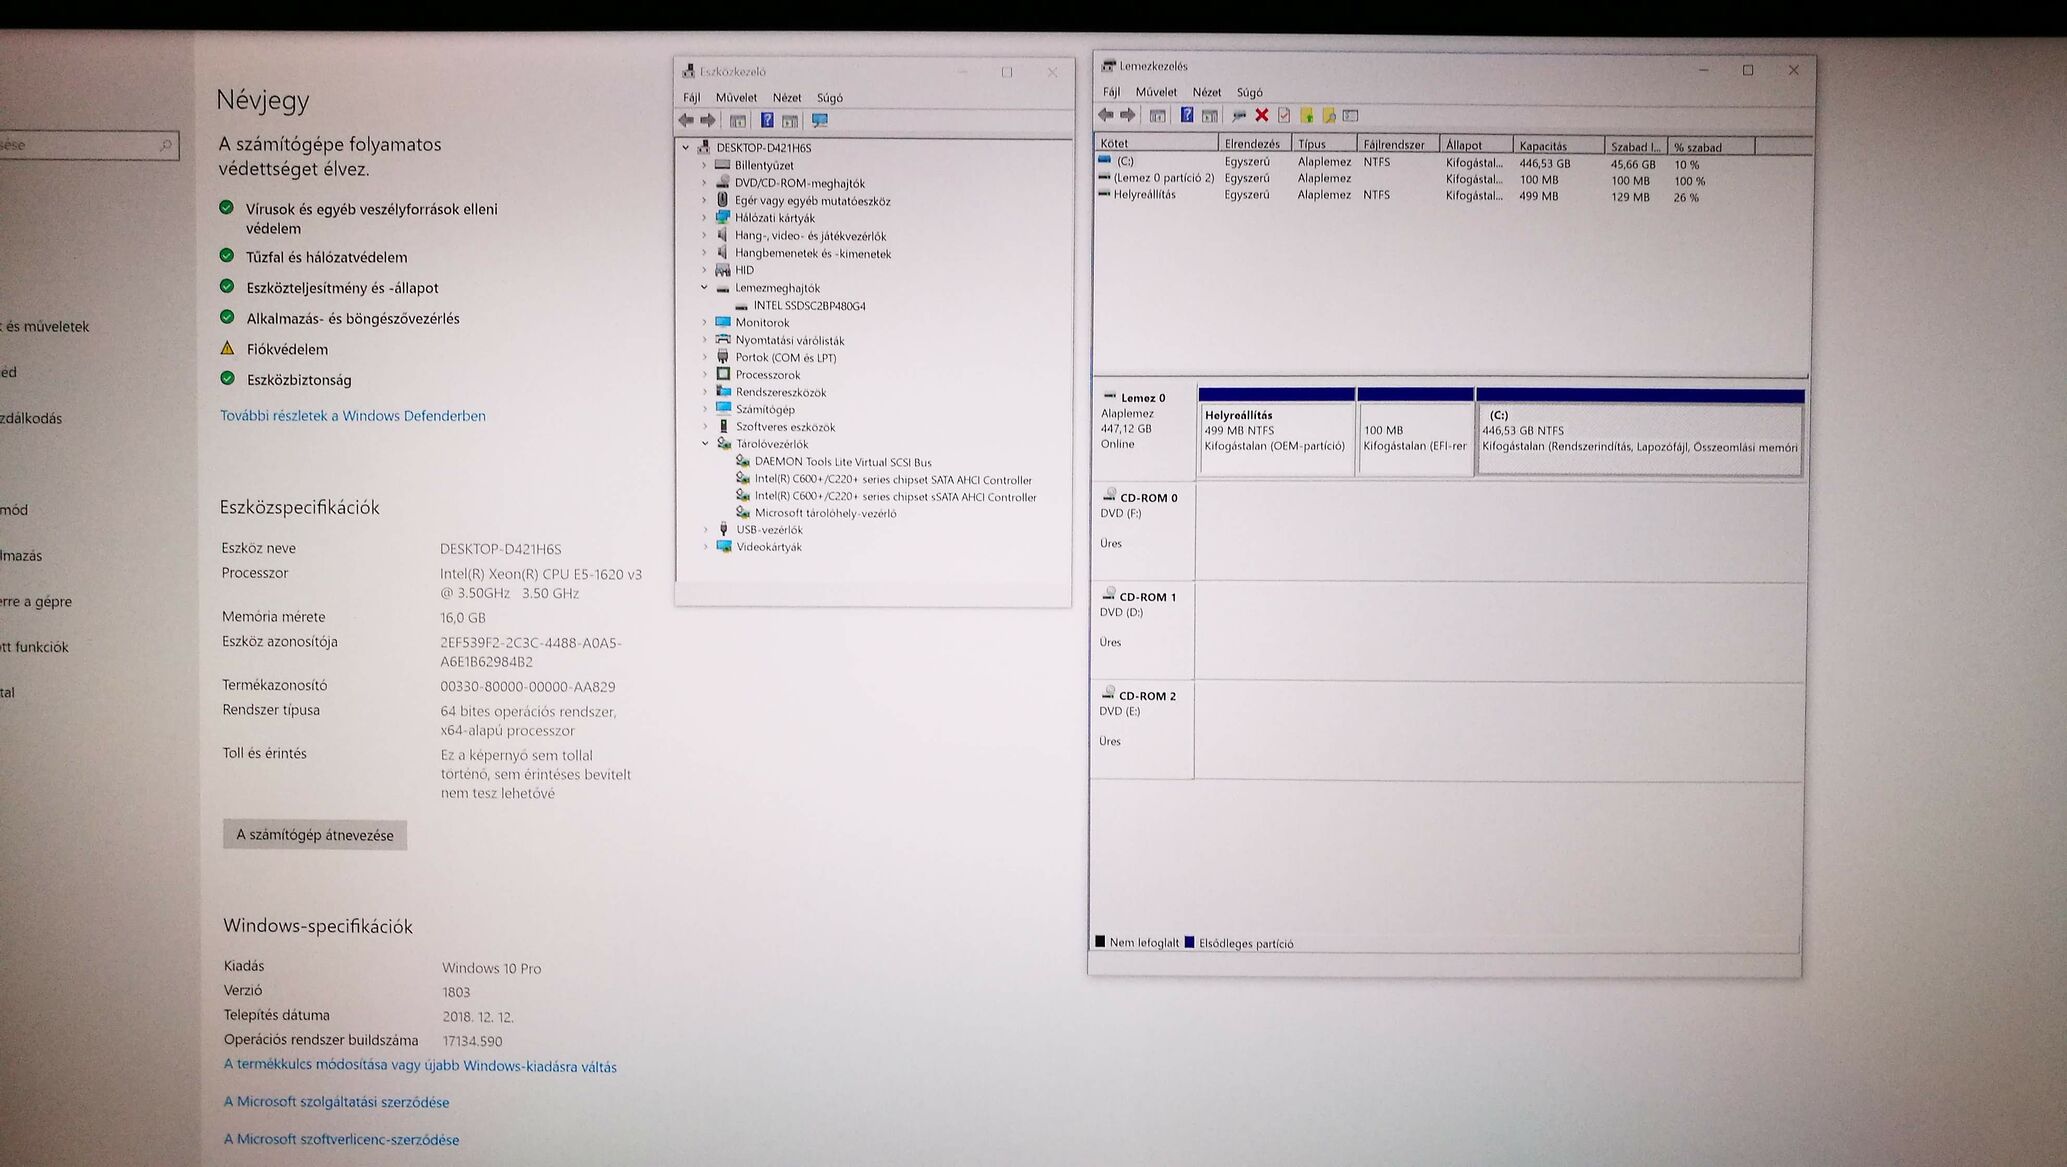Expand DVD/CD-ROM-meghajtók category

pyautogui.click(x=704, y=183)
